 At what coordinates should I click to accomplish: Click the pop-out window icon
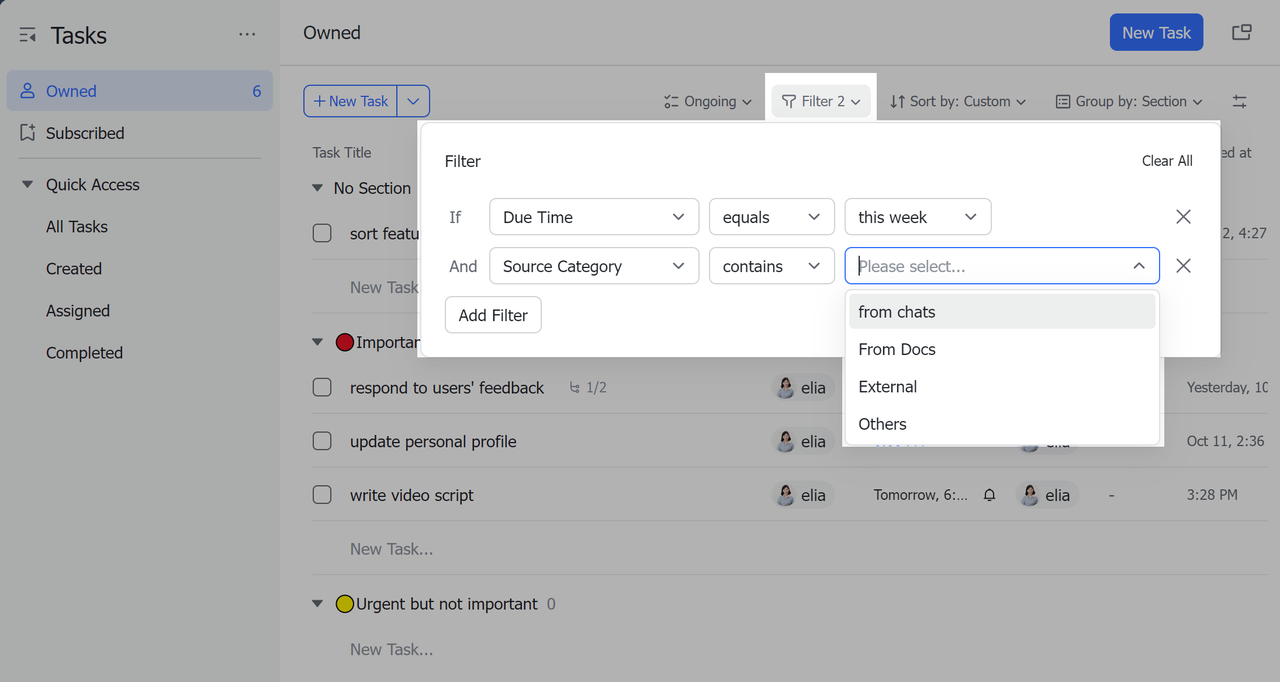click(1241, 33)
